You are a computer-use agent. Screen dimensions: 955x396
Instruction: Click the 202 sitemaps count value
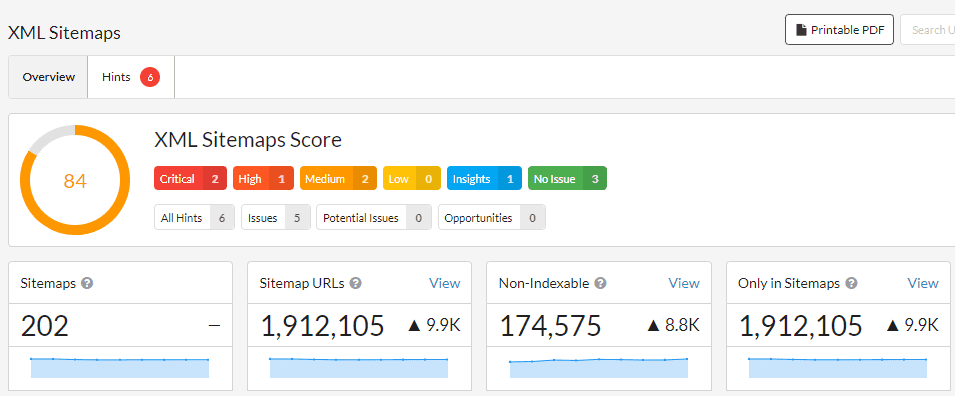44,326
